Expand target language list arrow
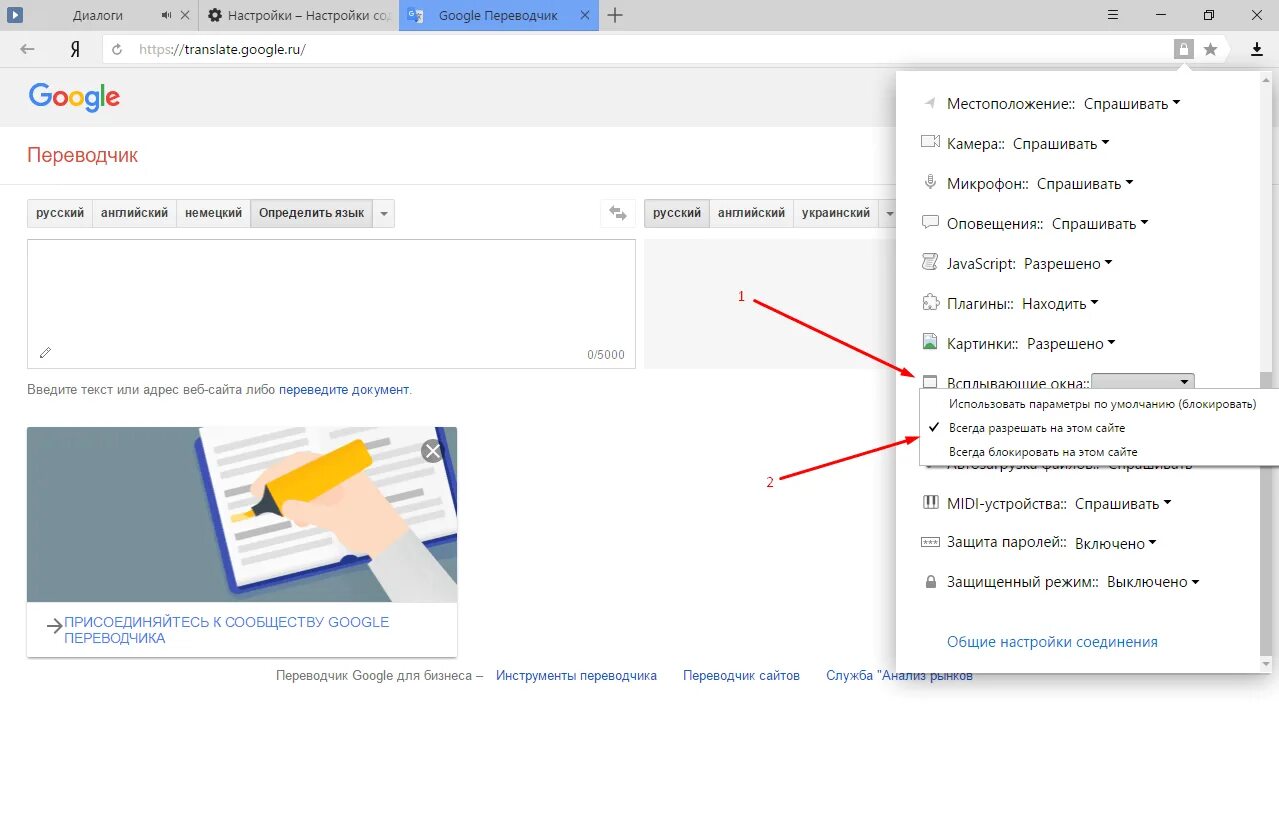The height and width of the screenshot is (832, 1279). 889,213
